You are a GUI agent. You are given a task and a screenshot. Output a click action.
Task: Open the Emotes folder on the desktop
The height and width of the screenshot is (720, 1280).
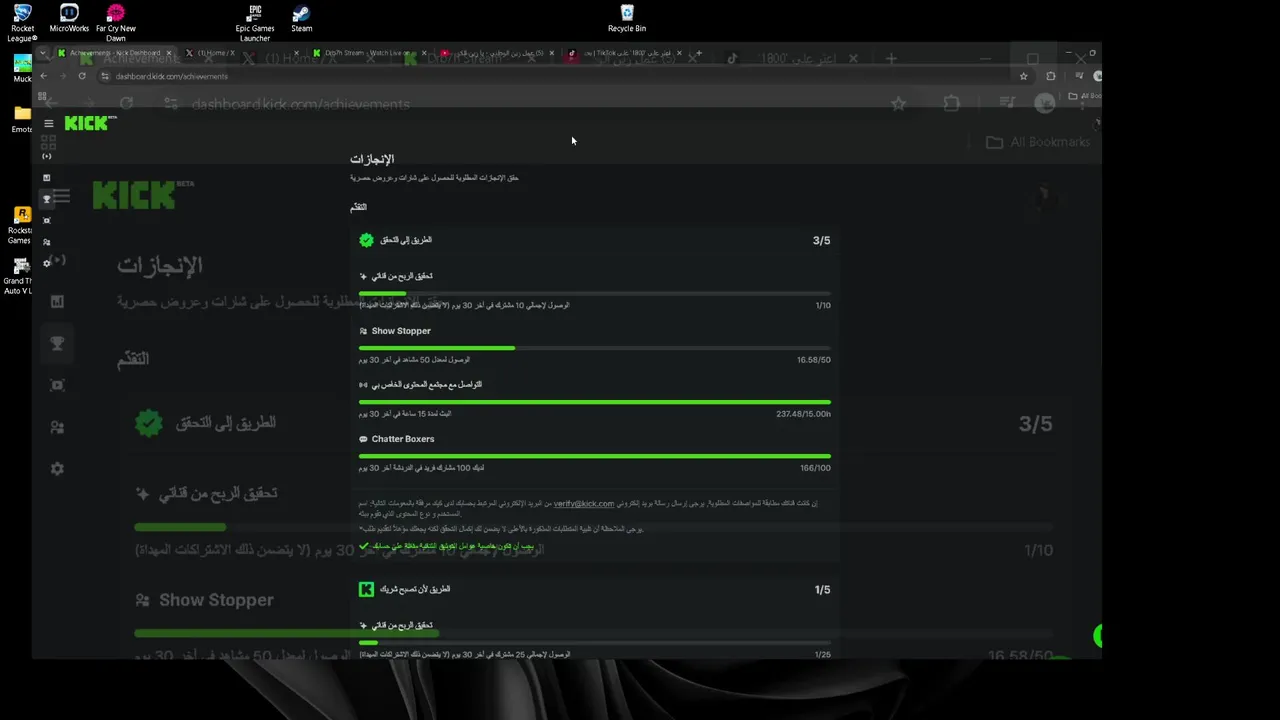coord(21,119)
